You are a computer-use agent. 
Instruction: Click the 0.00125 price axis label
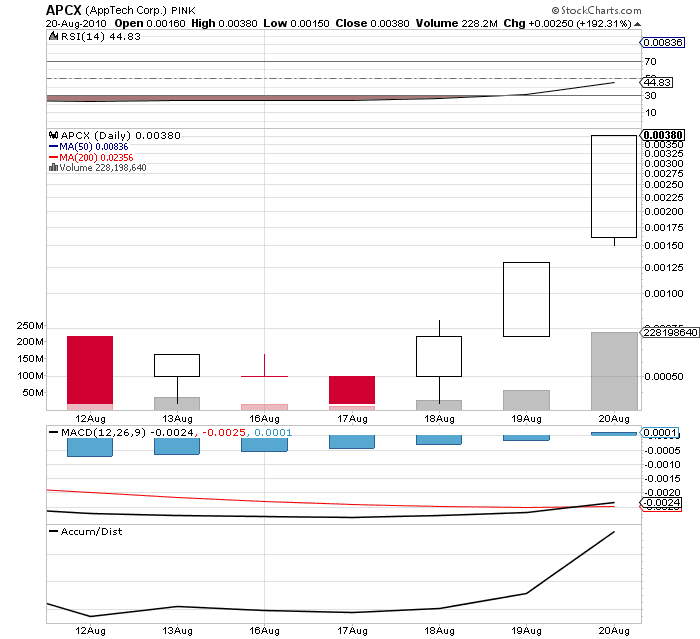pos(664,267)
